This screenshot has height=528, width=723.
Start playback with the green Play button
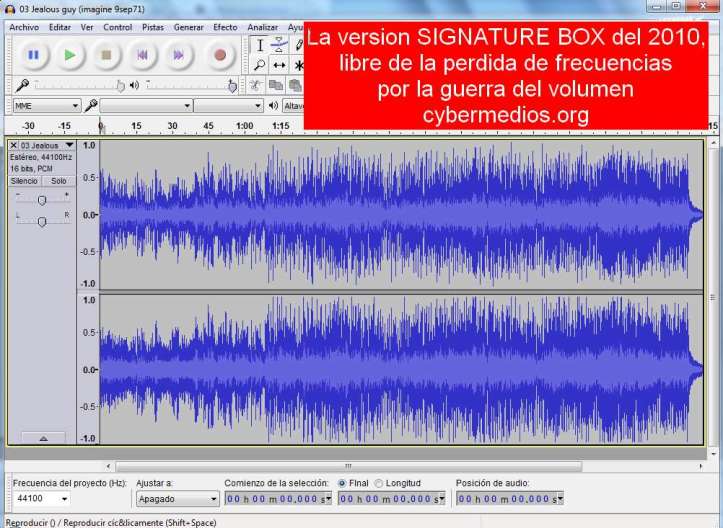tap(69, 55)
